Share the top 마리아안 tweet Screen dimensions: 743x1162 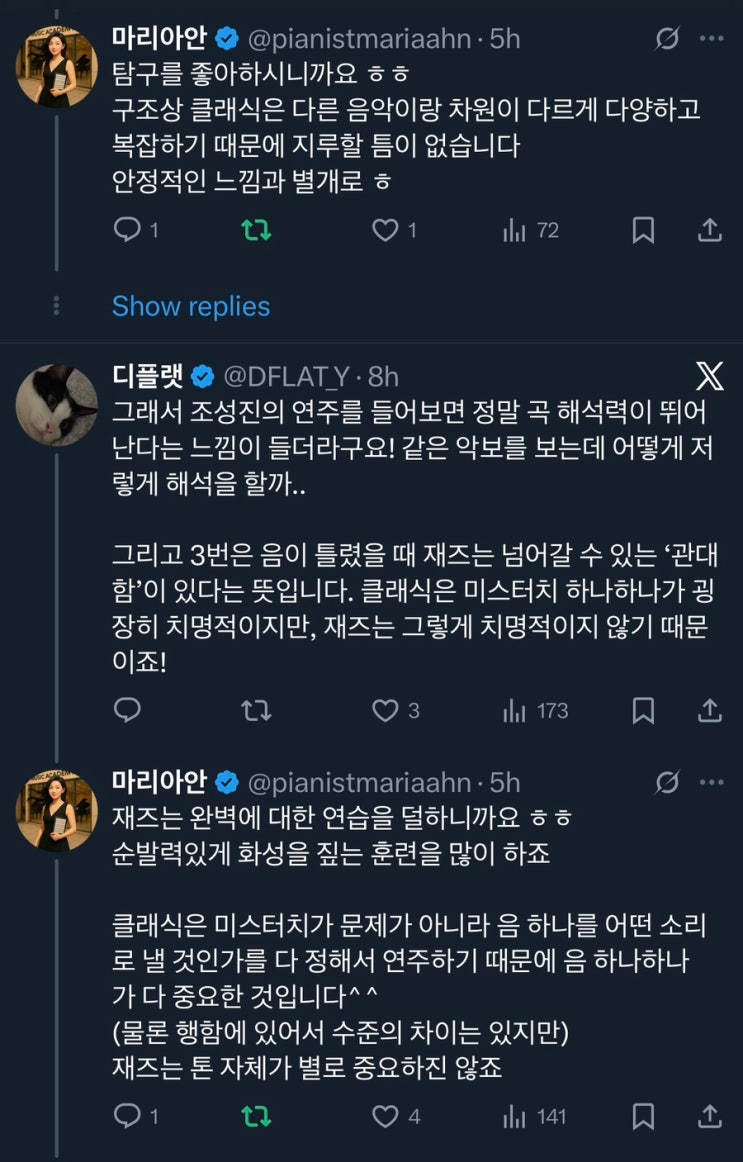click(709, 231)
